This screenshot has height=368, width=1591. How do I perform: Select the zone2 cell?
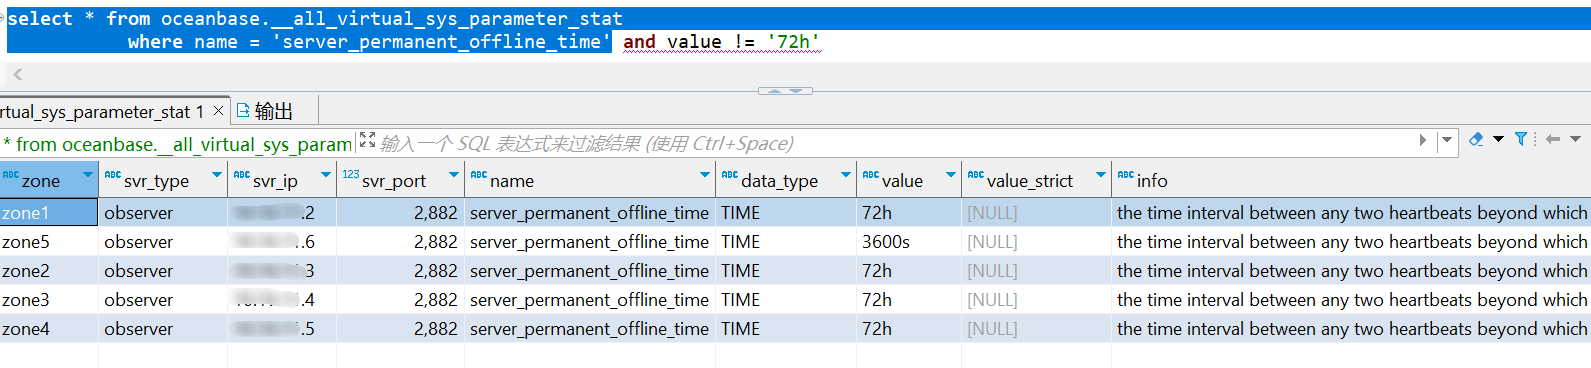pos(49,271)
